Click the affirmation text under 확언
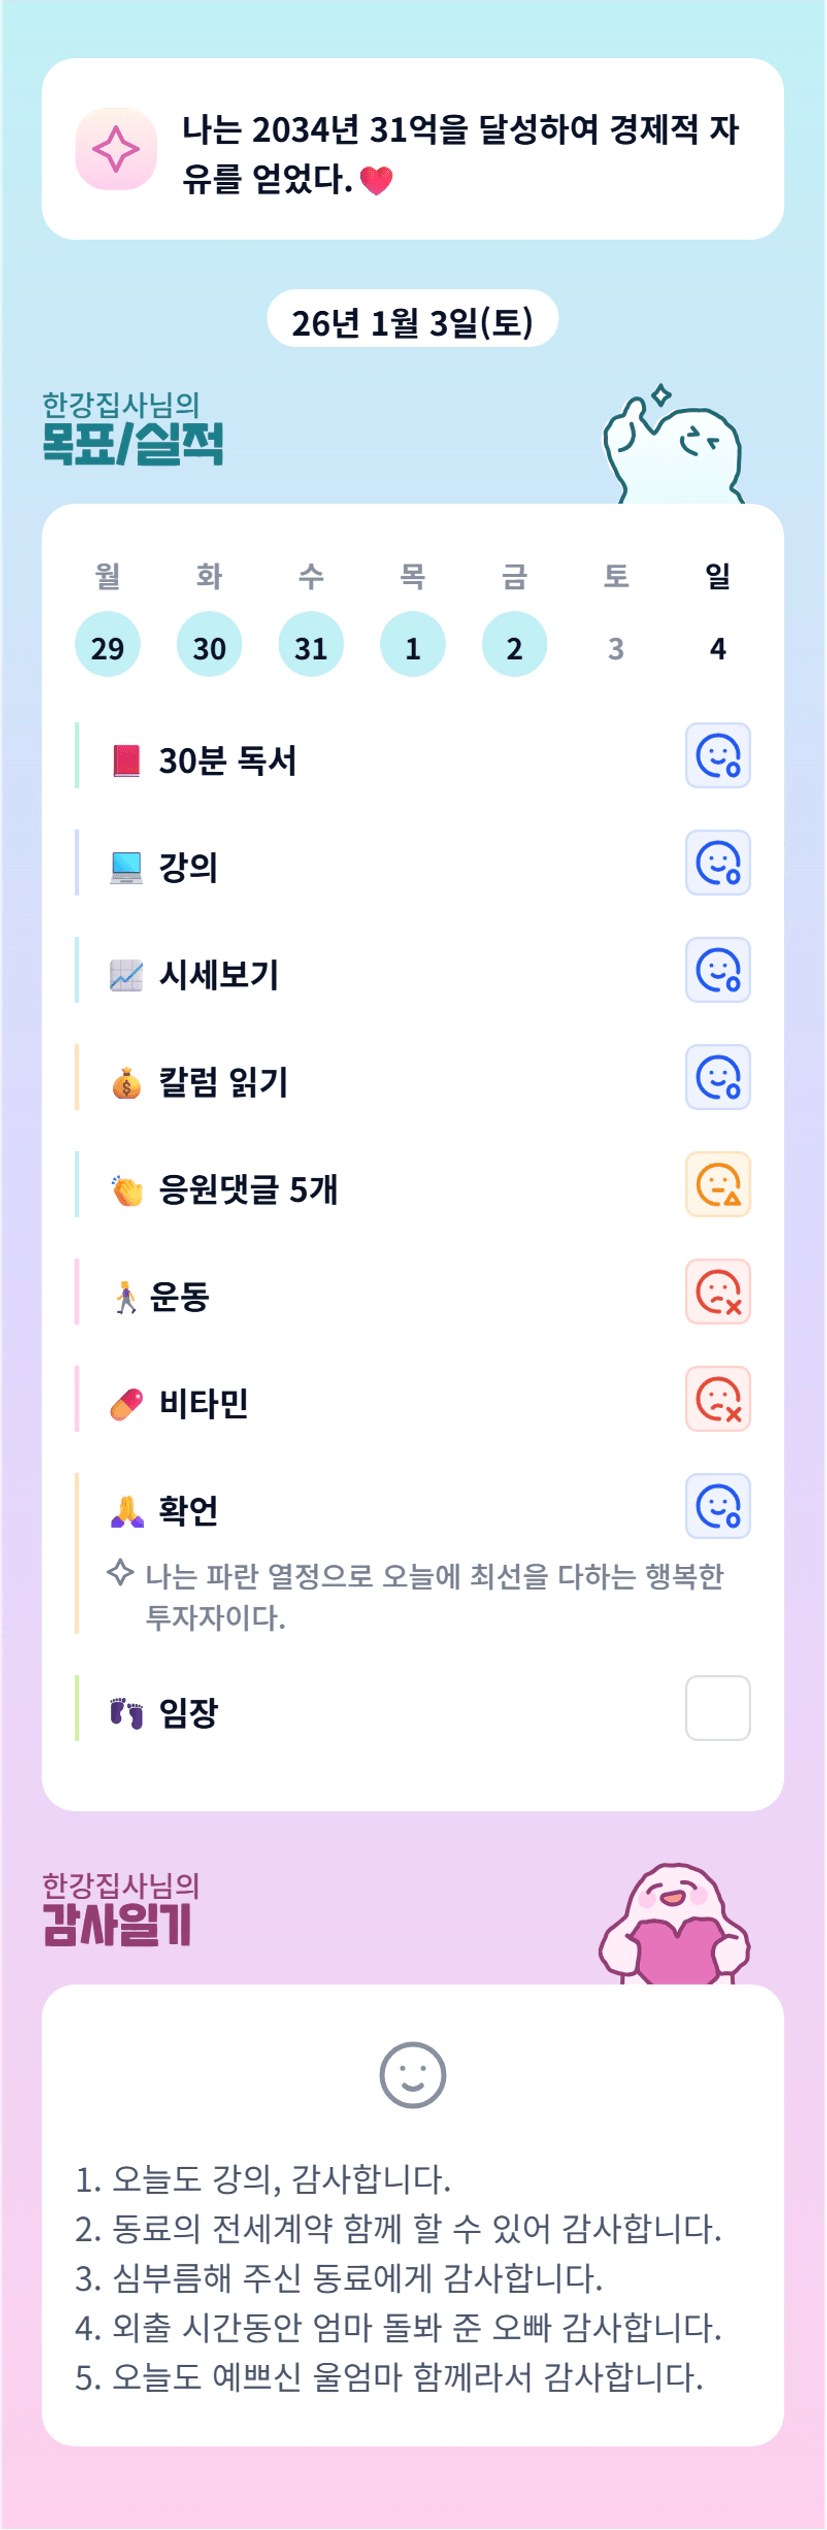 click(433, 1595)
